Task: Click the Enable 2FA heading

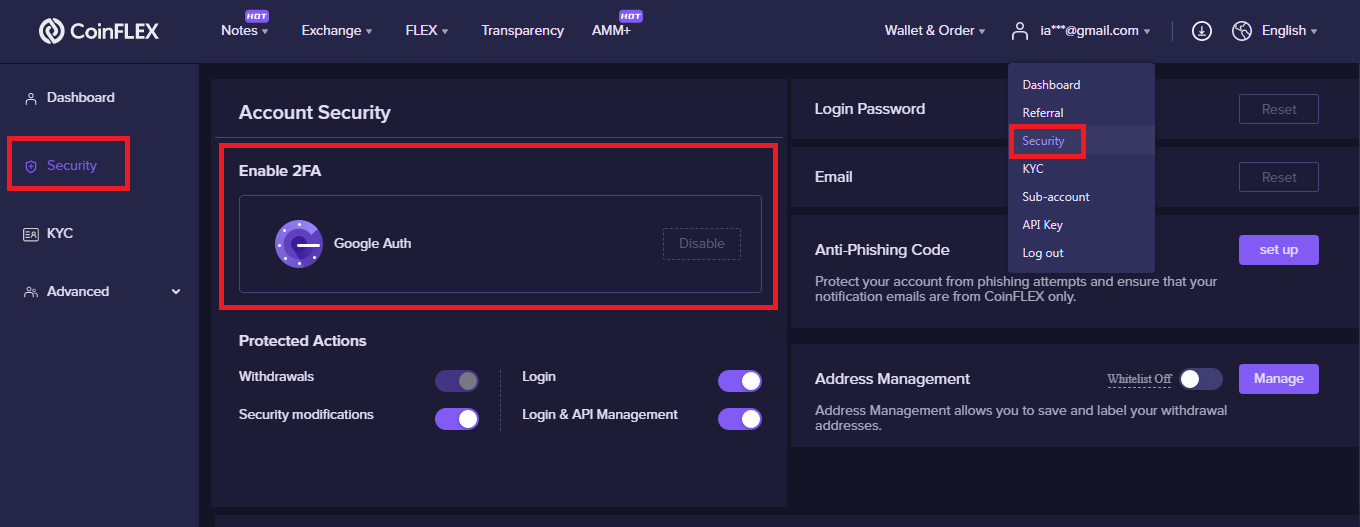Action: 280,172
